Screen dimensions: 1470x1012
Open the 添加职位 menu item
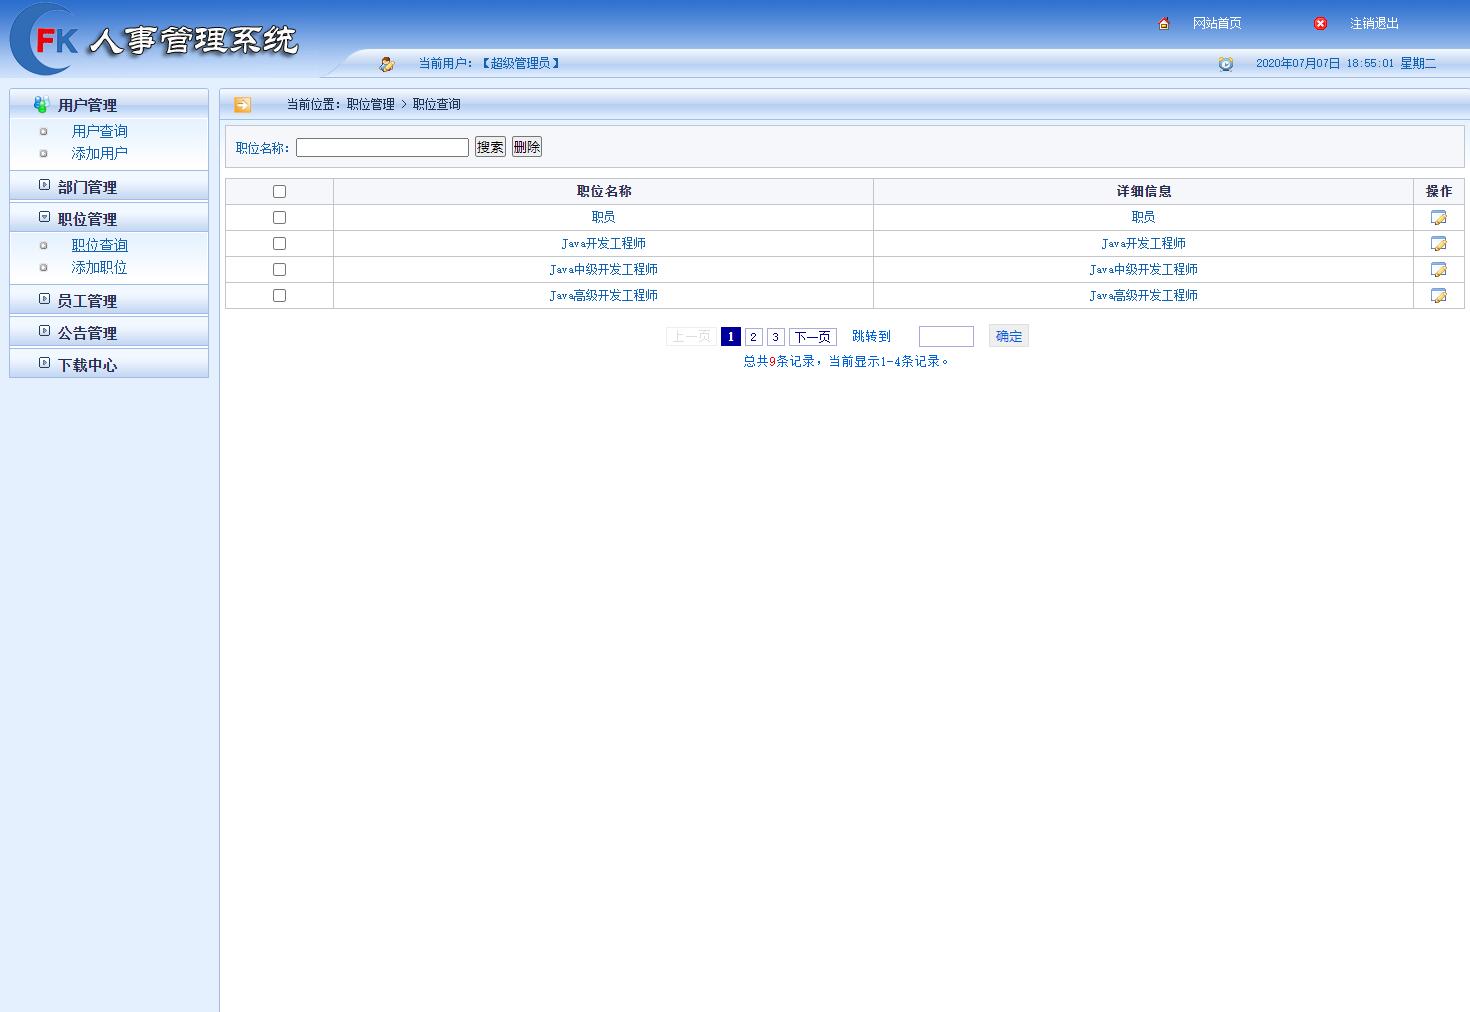click(99, 267)
